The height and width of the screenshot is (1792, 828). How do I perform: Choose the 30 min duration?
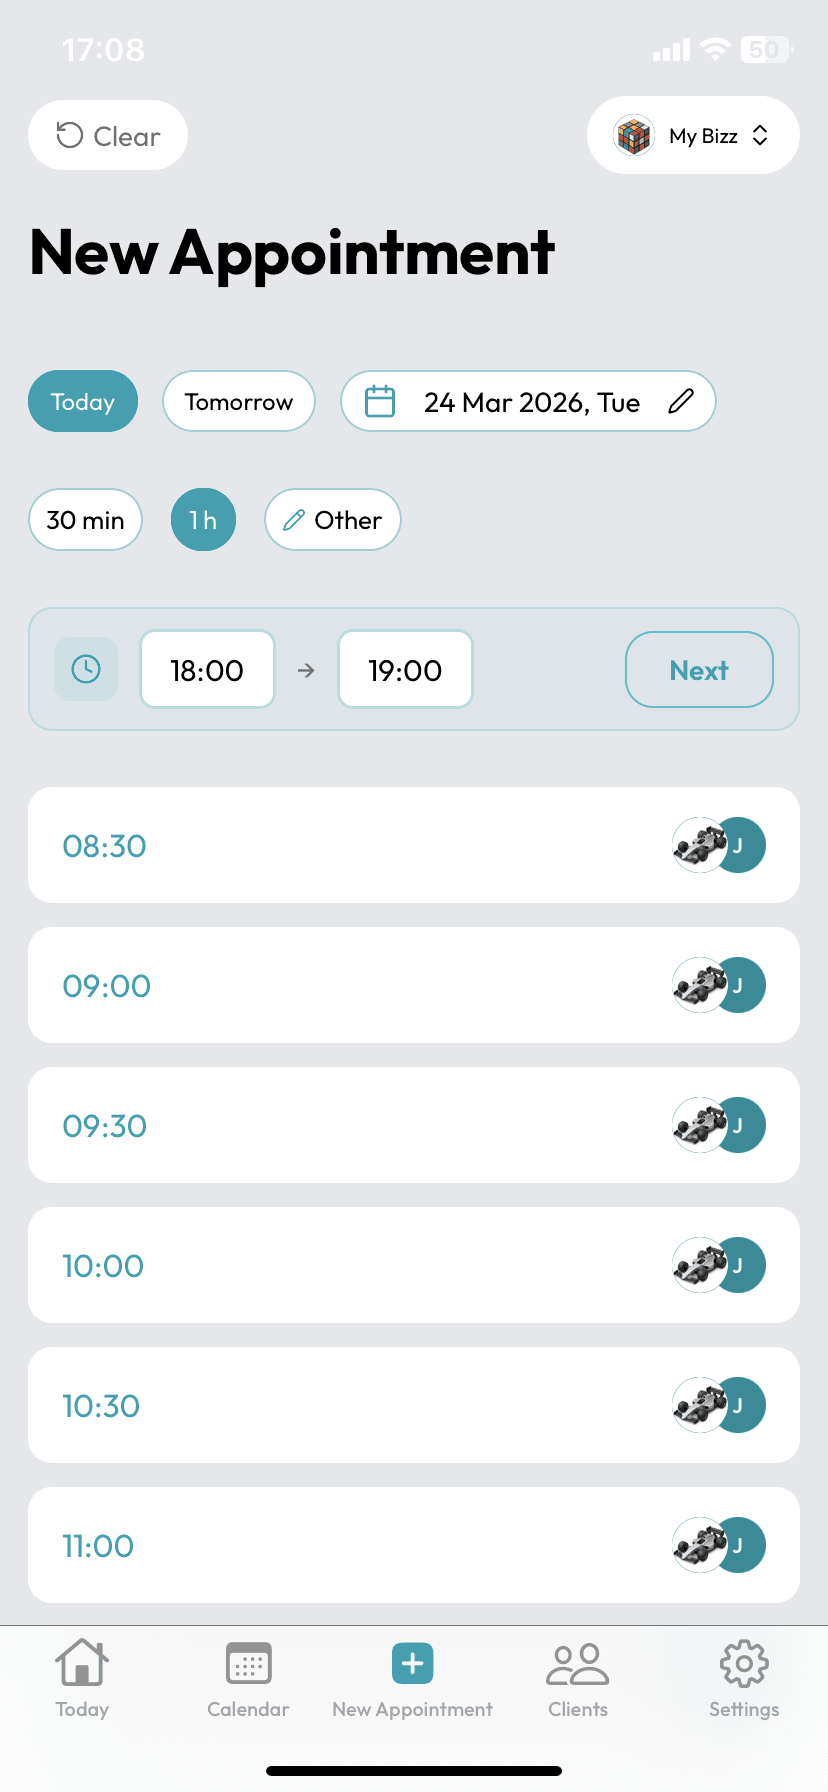[86, 520]
